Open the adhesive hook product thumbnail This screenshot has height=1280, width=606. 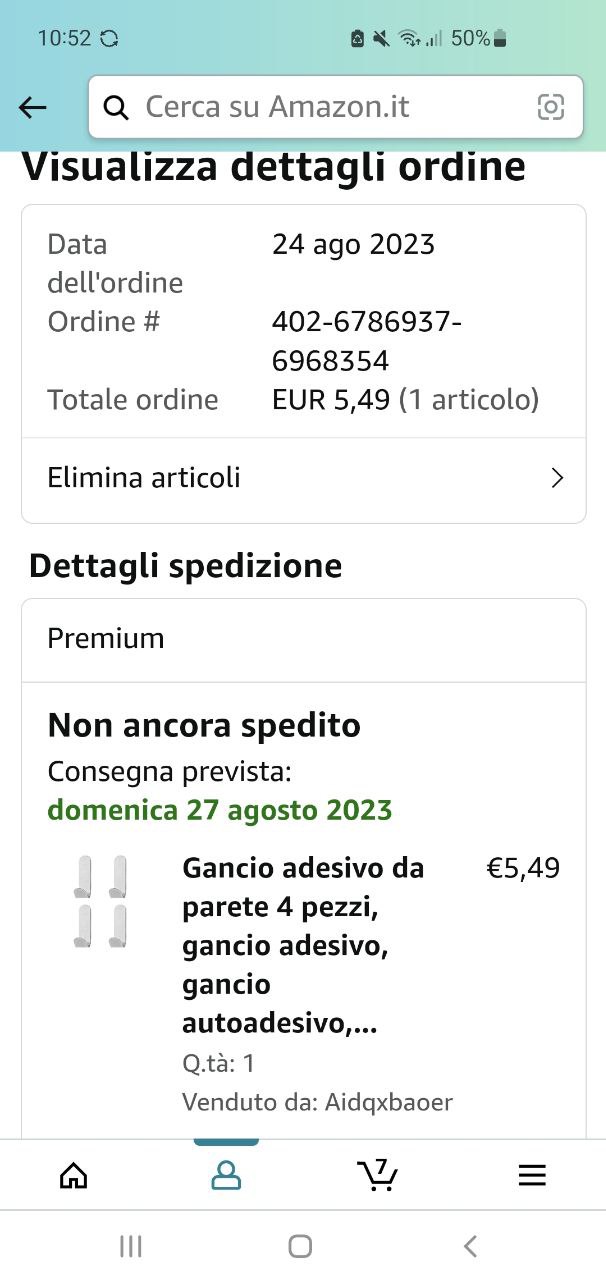click(101, 902)
